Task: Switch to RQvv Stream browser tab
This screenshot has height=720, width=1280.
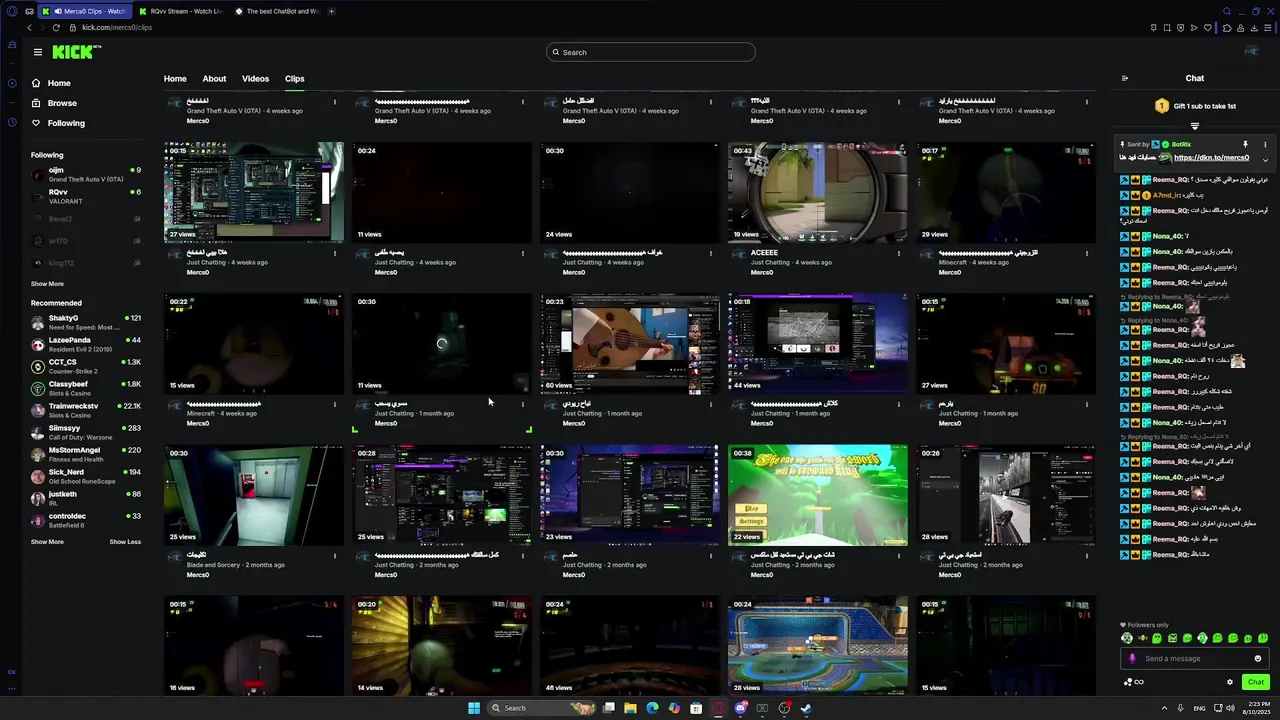Action: pyautogui.click(x=180, y=11)
